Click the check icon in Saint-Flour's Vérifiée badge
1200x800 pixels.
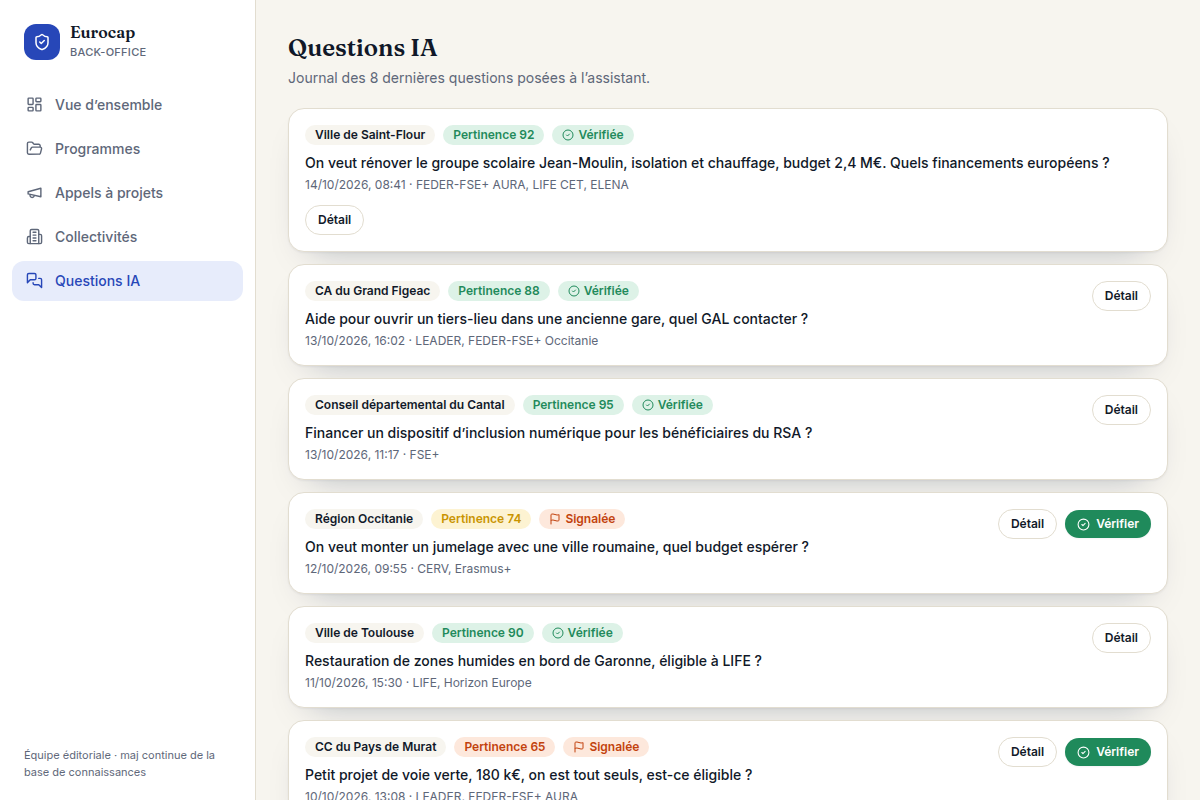568,135
